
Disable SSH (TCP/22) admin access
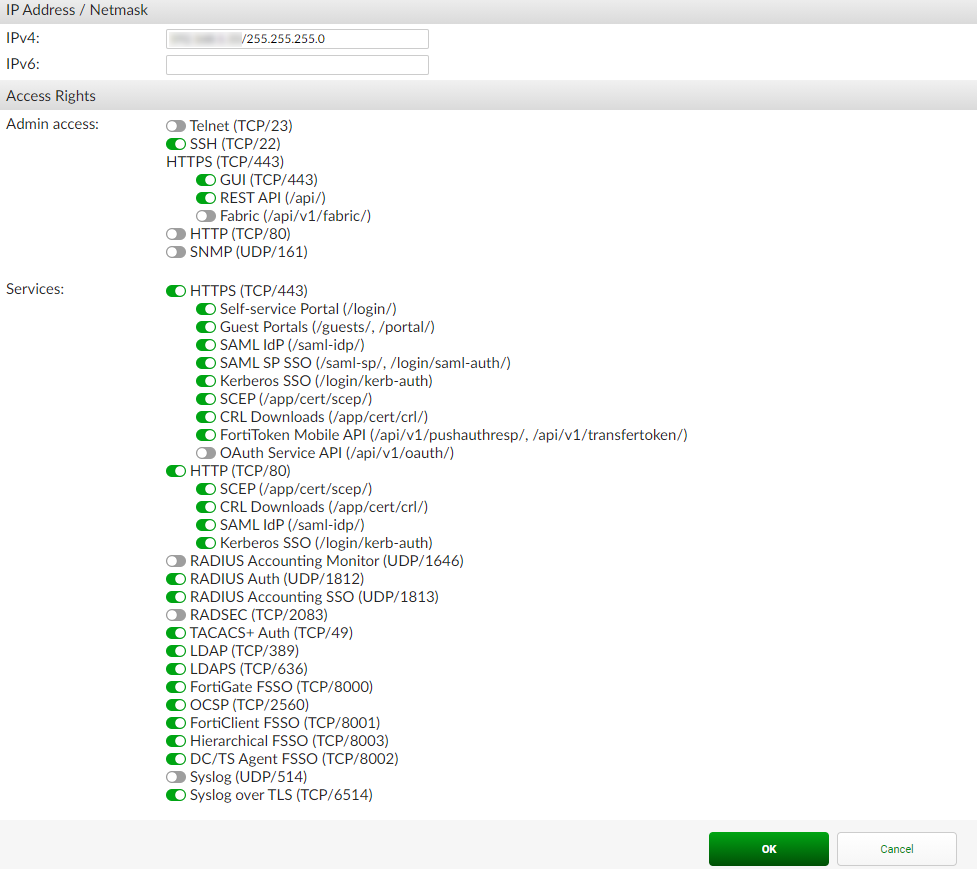point(176,143)
